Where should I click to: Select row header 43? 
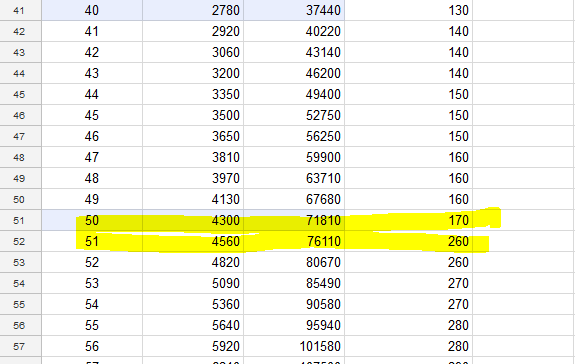(21, 52)
